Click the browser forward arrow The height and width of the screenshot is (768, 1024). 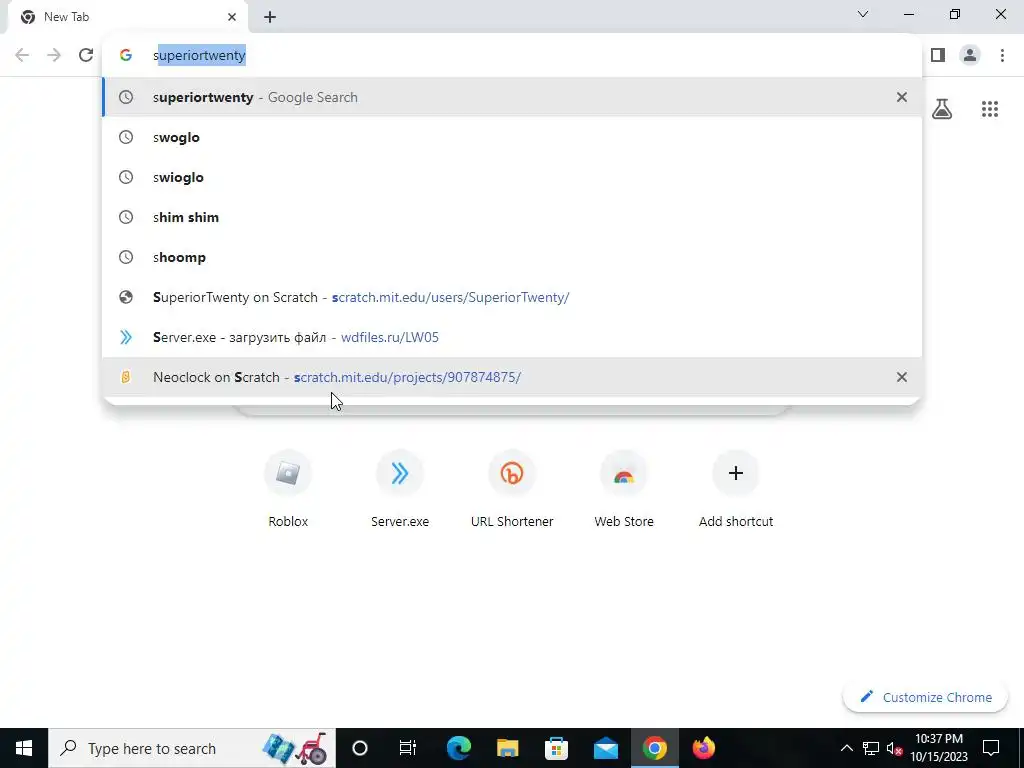[x=54, y=55]
